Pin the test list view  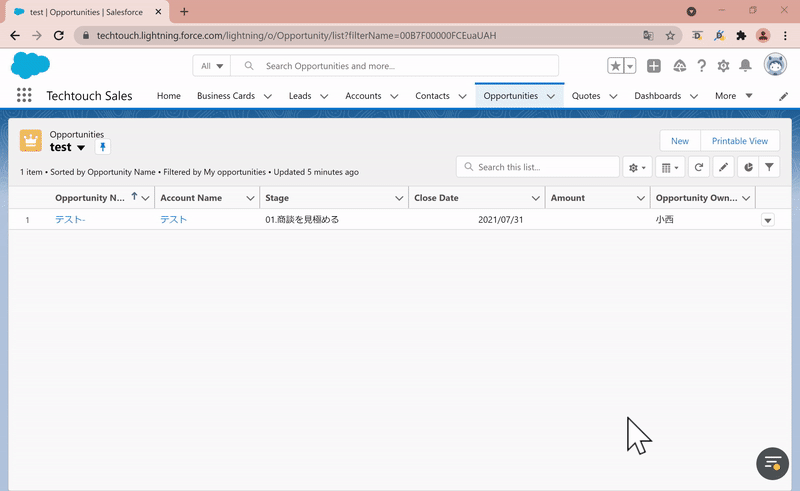click(102, 147)
